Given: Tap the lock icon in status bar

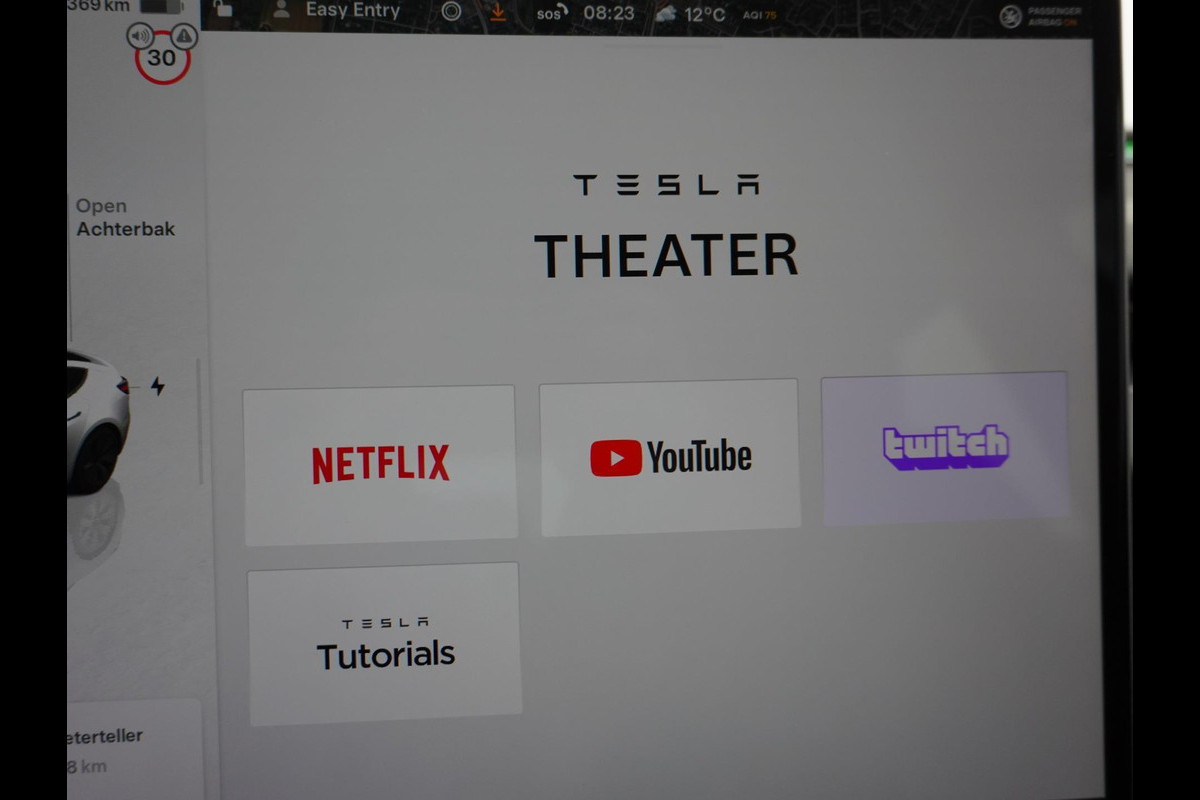Looking at the screenshot, I should pyautogui.click(x=223, y=10).
